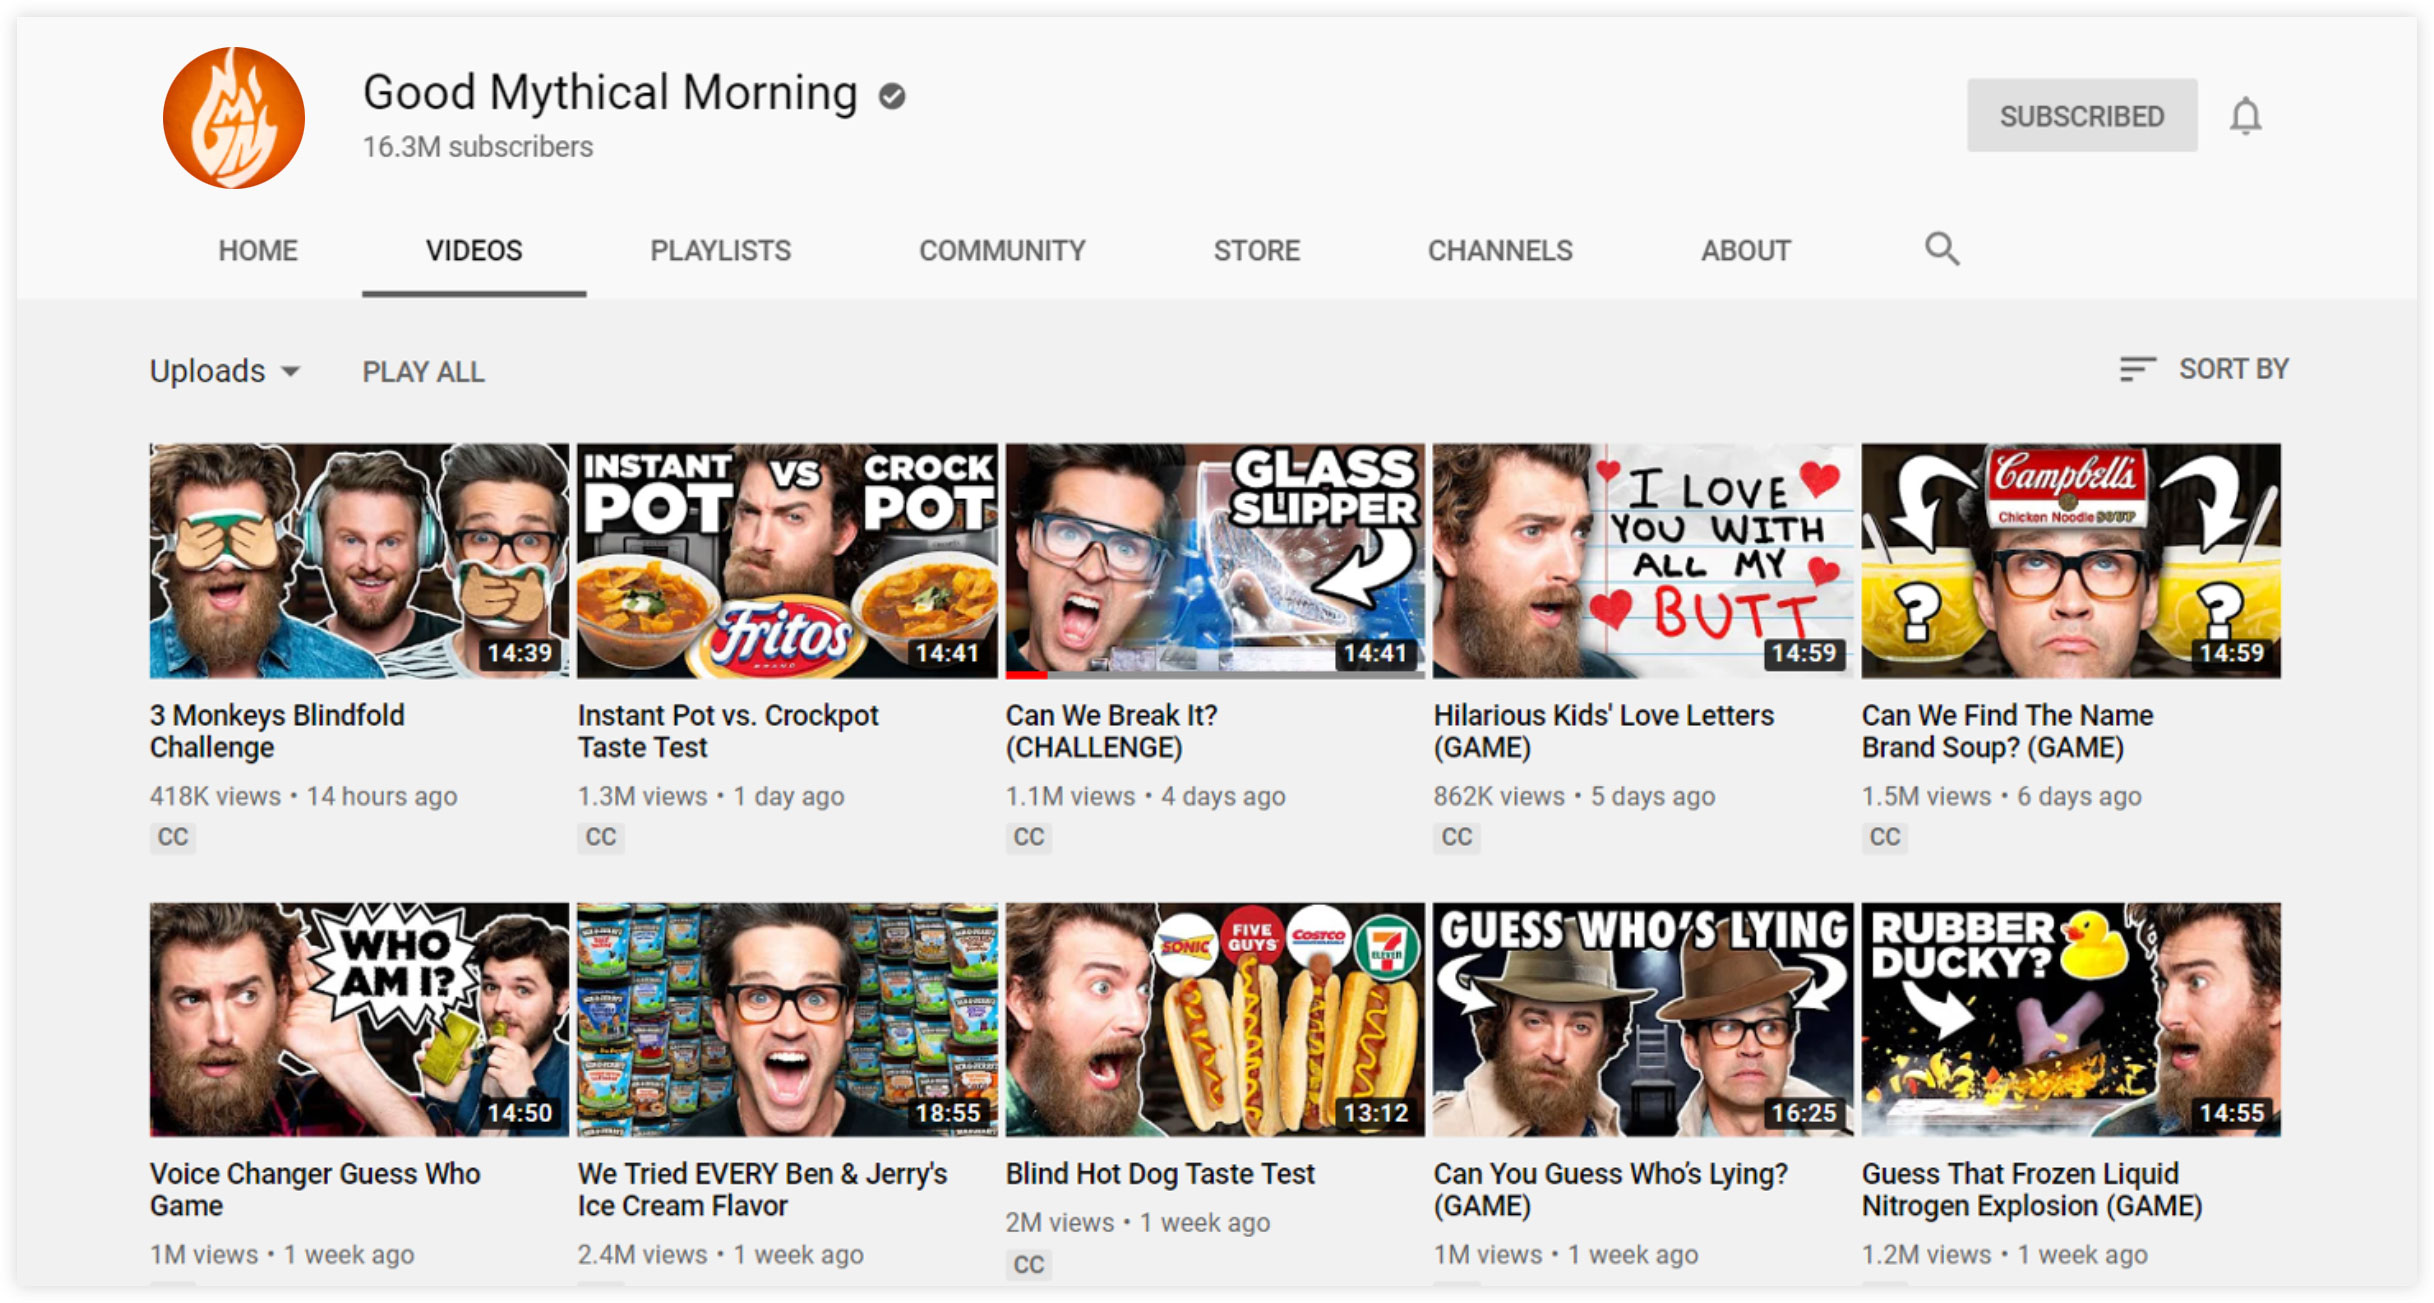Open We Tried EVERY Ben & Jerry's title

coord(762,1189)
